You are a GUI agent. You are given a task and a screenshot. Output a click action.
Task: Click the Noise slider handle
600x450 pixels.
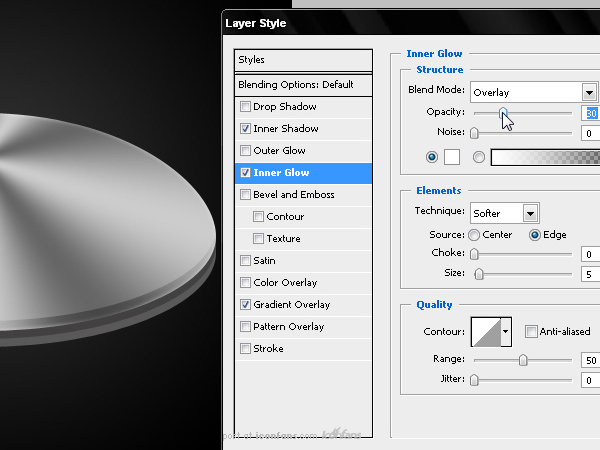(x=474, y=133)
